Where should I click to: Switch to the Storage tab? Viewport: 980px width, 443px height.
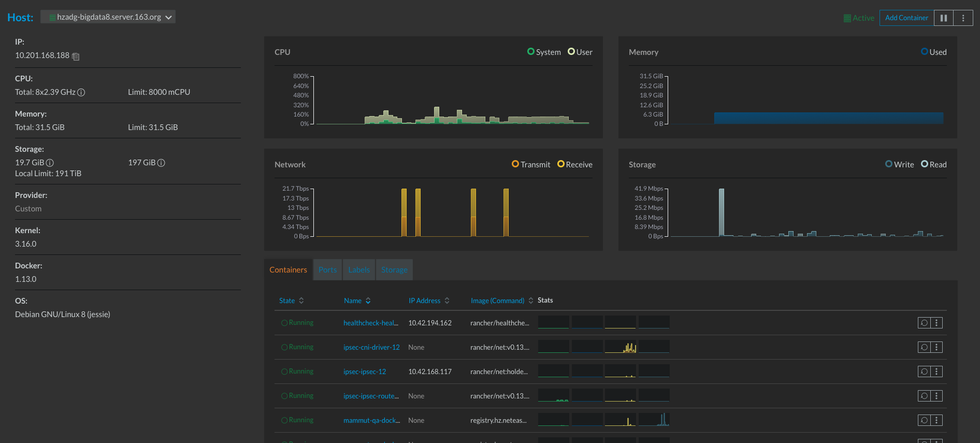[x=394, y=270]
